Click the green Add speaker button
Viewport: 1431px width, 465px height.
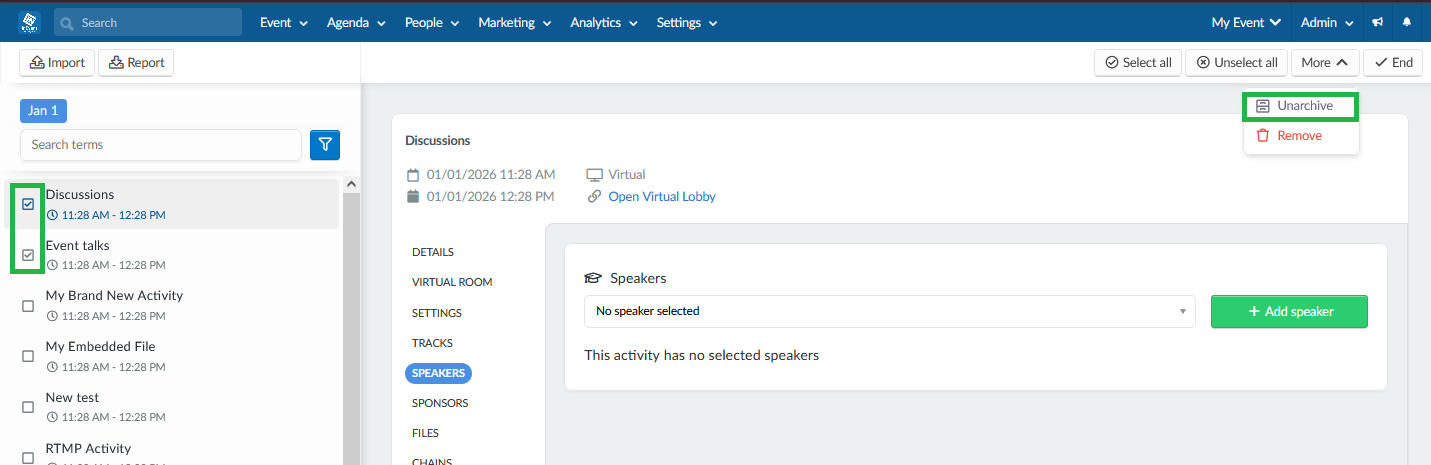coord(1289,311)
